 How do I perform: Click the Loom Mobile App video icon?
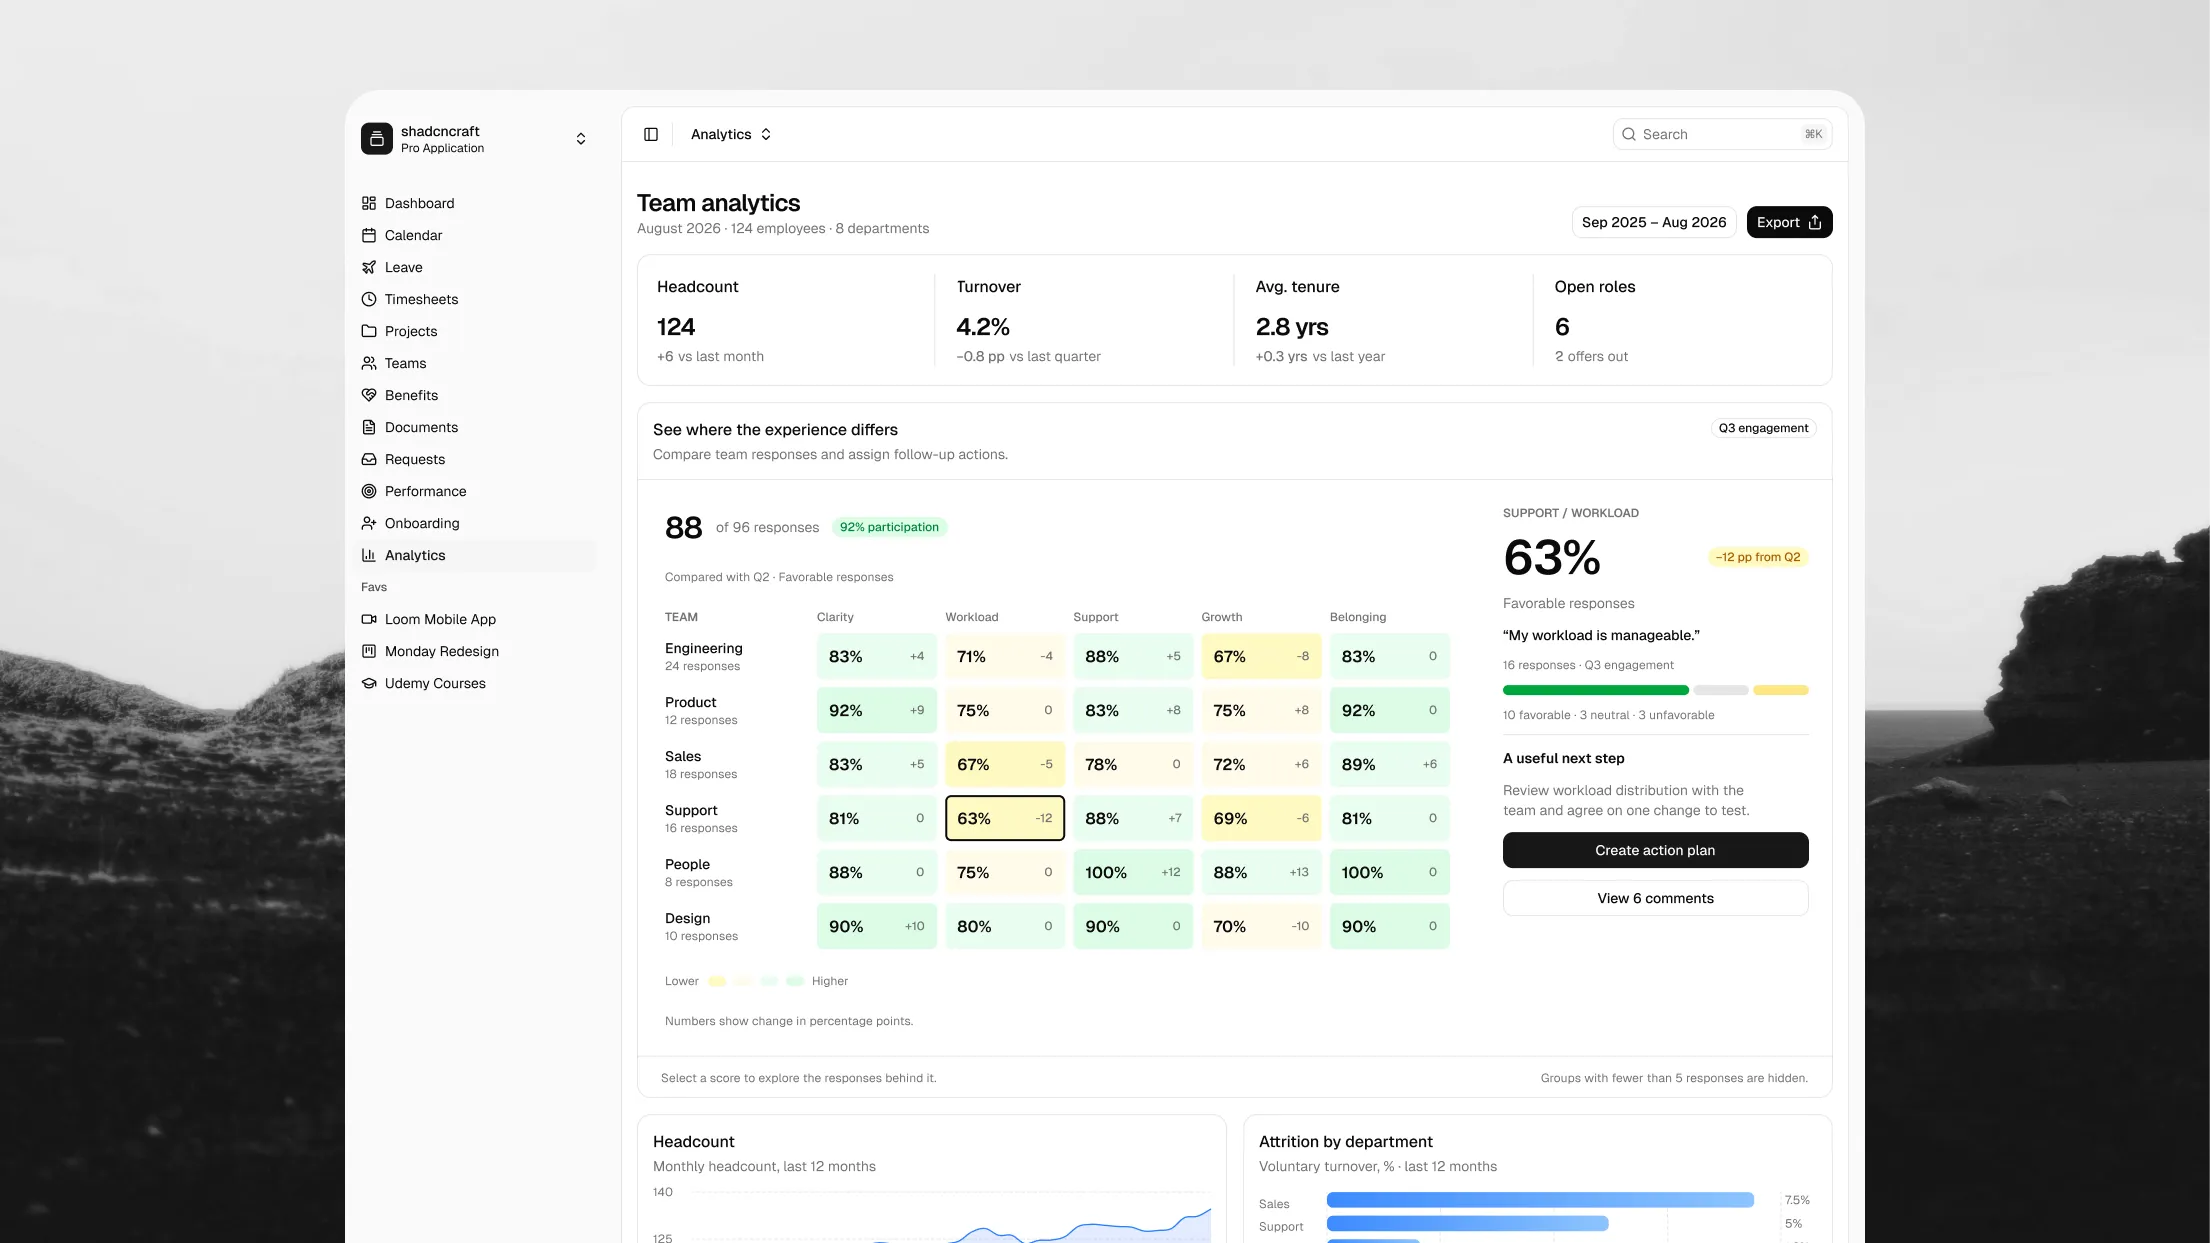(x=369, y=619)
